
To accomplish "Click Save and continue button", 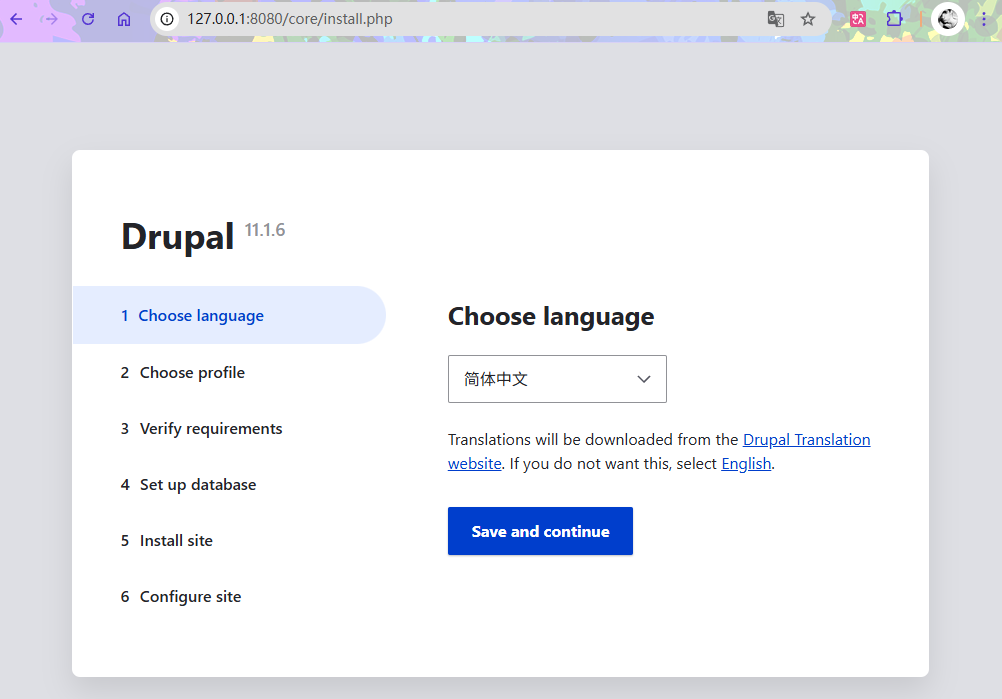I will (x=540, y=531).
